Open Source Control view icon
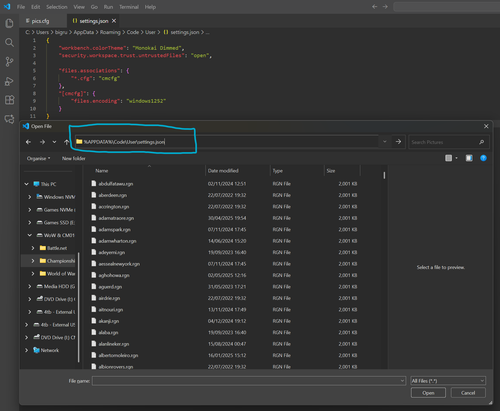Screen dimensions: 500x411 pyautogui.click(x=9, y=62)
